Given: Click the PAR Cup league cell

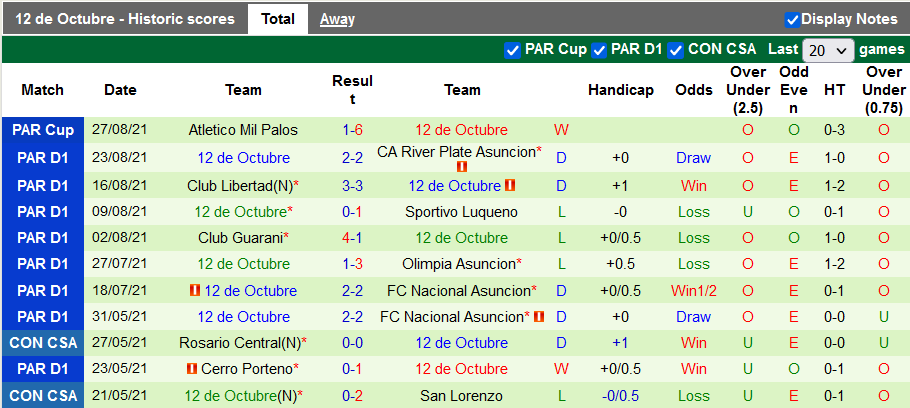Looking at the screenshot, I should [43, 130].
